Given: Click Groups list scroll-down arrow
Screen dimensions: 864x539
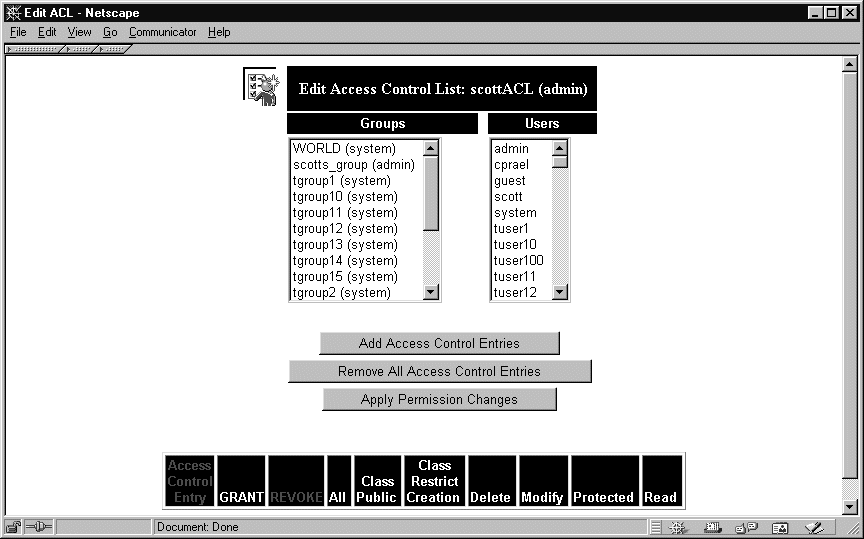Looking at the screenshot, I should pos(431,292).
